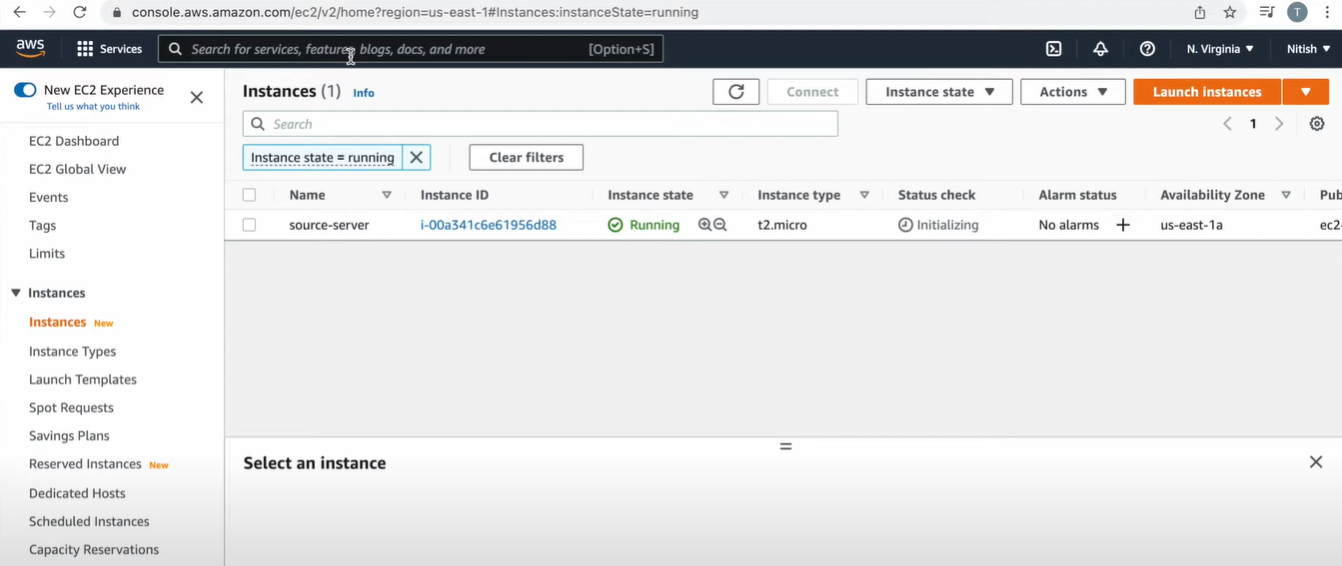This screenshot has height=566, width=1342.
Task: Go to the next page of instances
Action: [x=1279, y=124]
